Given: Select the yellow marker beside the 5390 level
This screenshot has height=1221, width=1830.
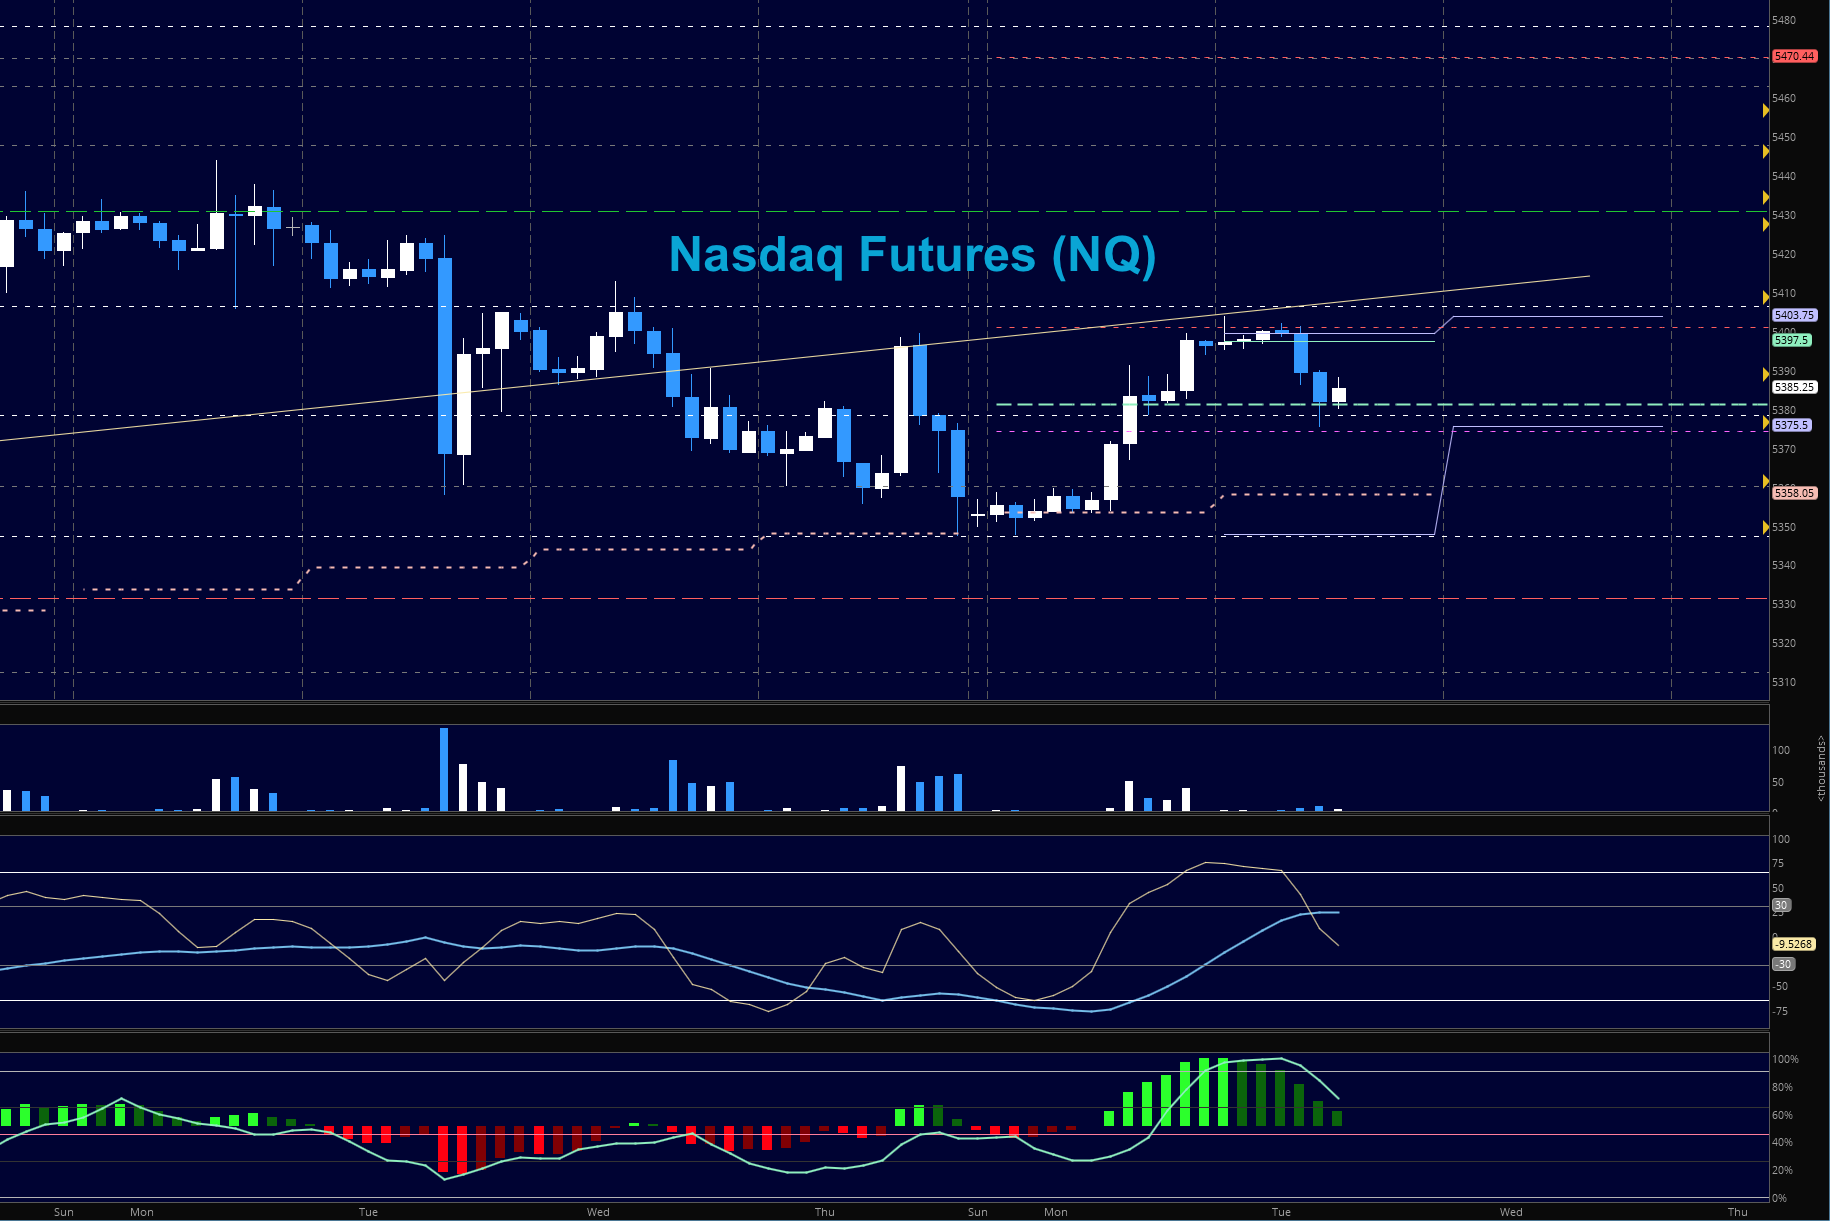Looking at the screenshot, I should click(1765, 374).
